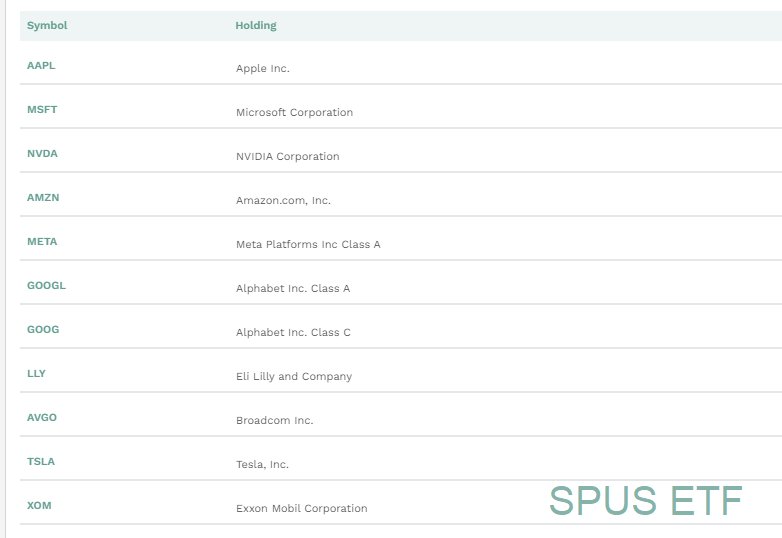Select Alphabet Inc. Class C text
Image resolution: width=782 pixels, height=538 pixels.
tap(293, 332)
